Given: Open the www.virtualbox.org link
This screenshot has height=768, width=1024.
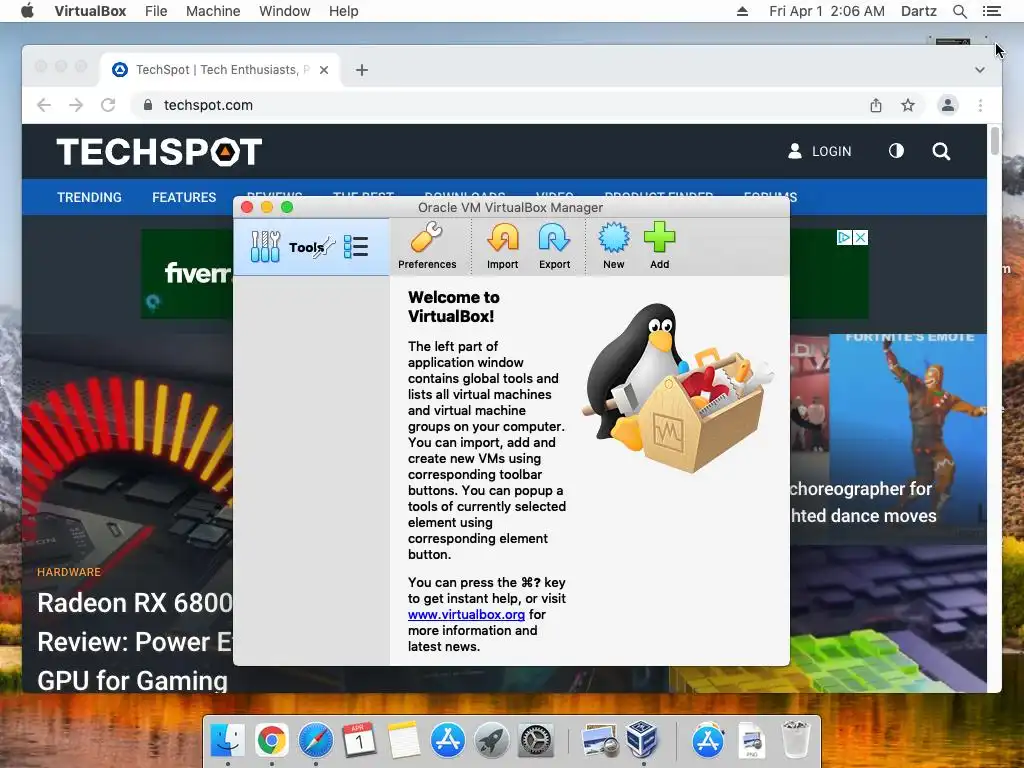Looking at the screenshot, I should coord(466,615).
